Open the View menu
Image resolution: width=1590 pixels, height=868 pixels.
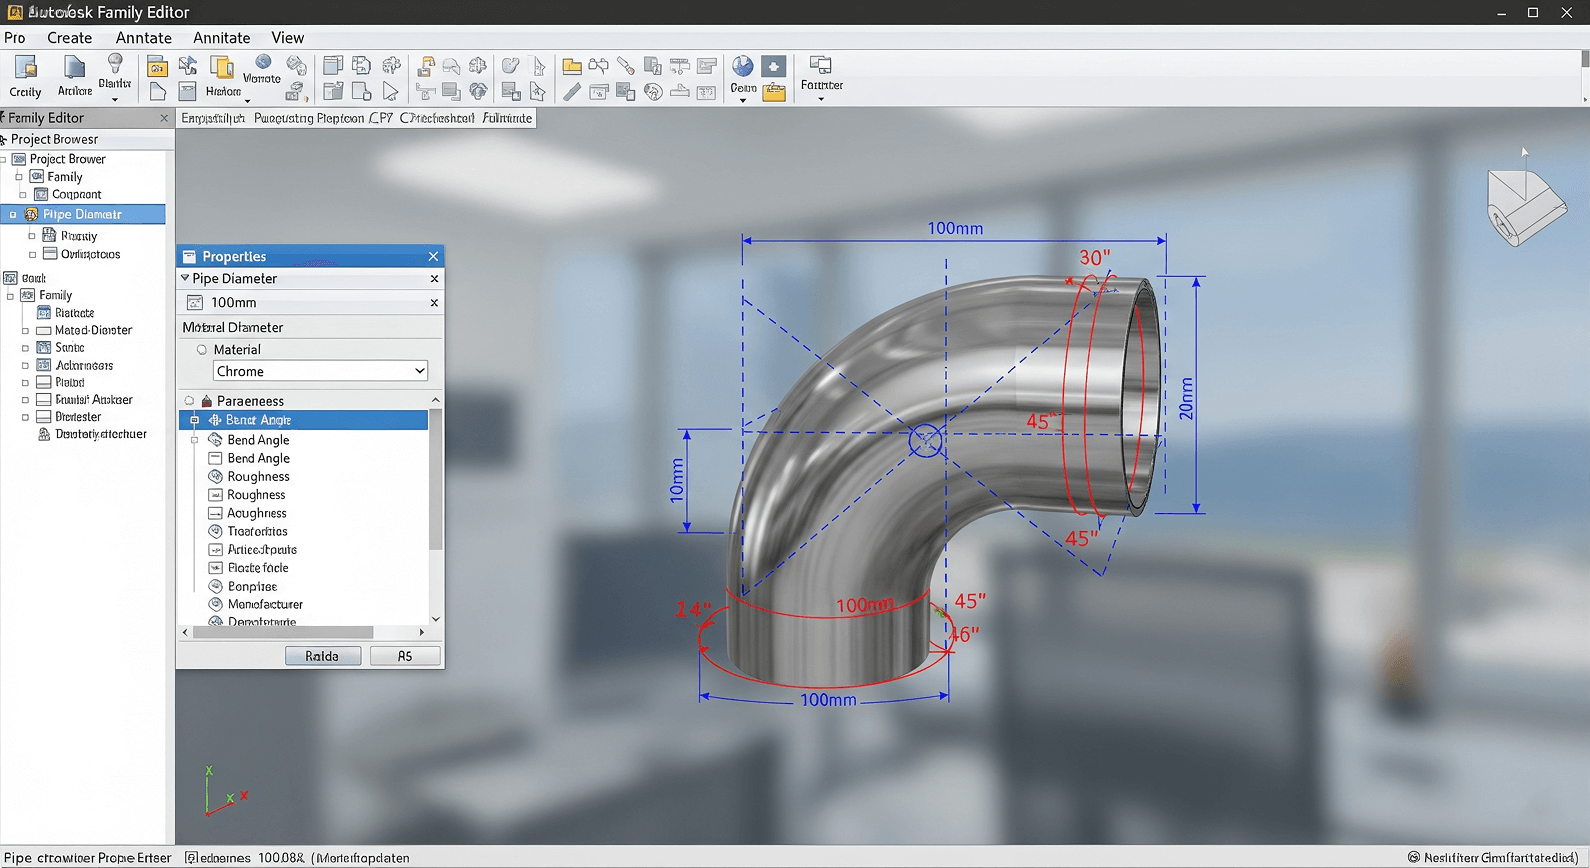coord(287,38)
